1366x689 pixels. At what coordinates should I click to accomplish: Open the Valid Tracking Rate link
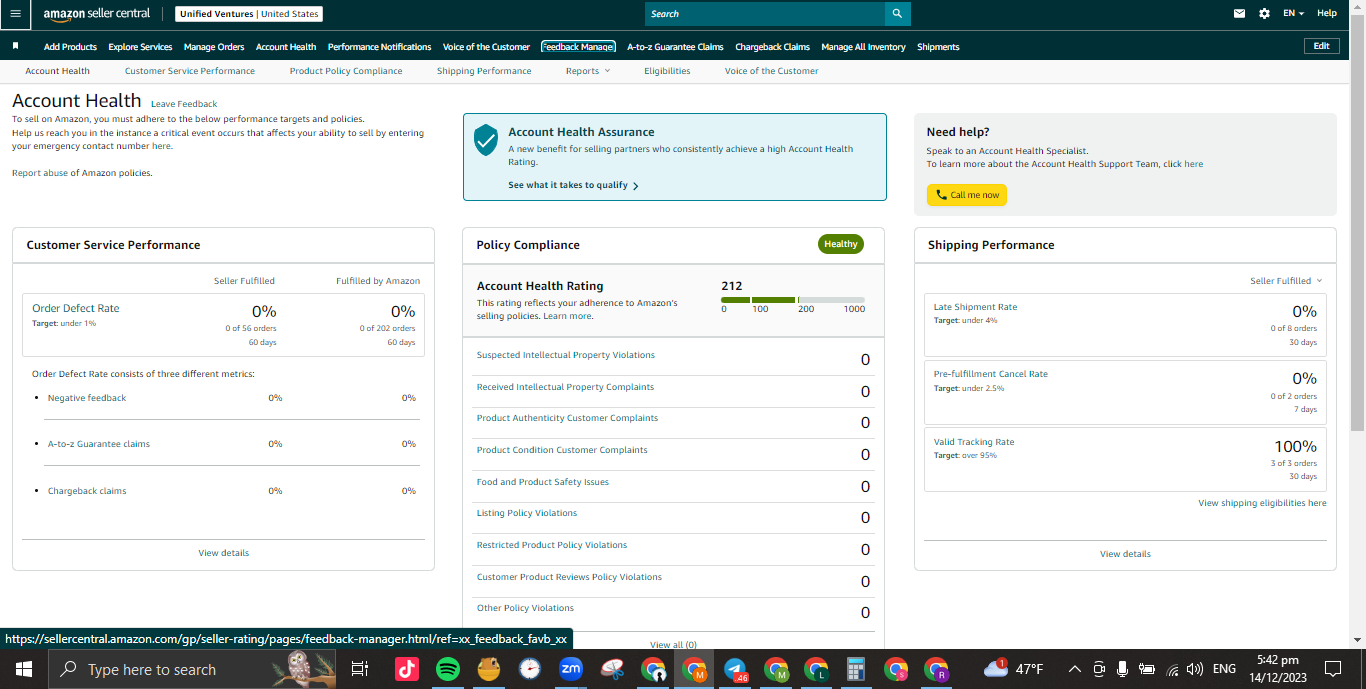point(974,442)
